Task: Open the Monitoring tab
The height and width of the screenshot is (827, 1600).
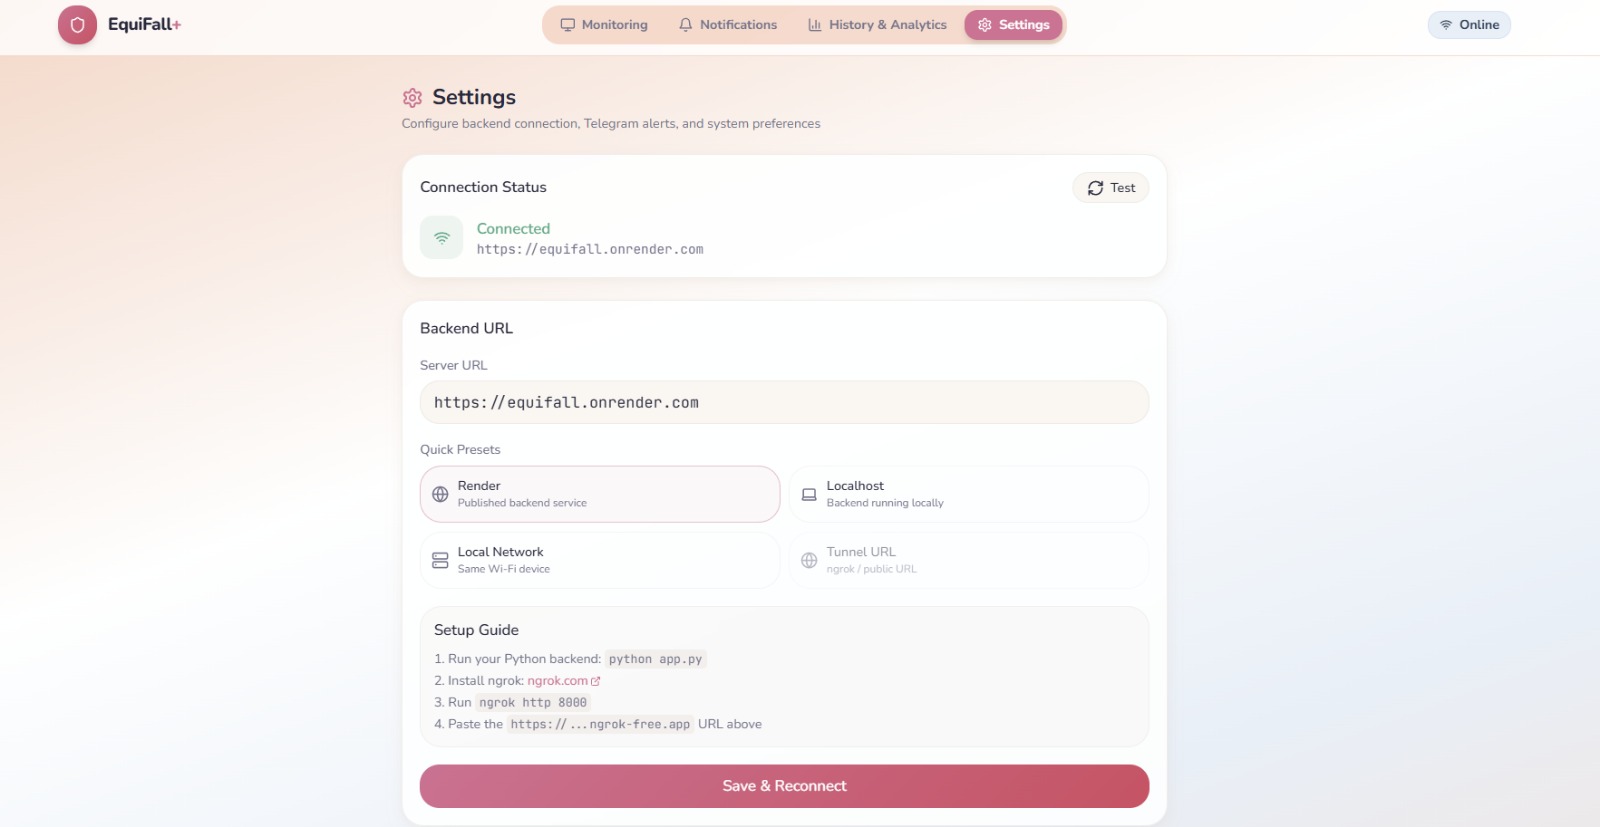Action: coord(604,25)
